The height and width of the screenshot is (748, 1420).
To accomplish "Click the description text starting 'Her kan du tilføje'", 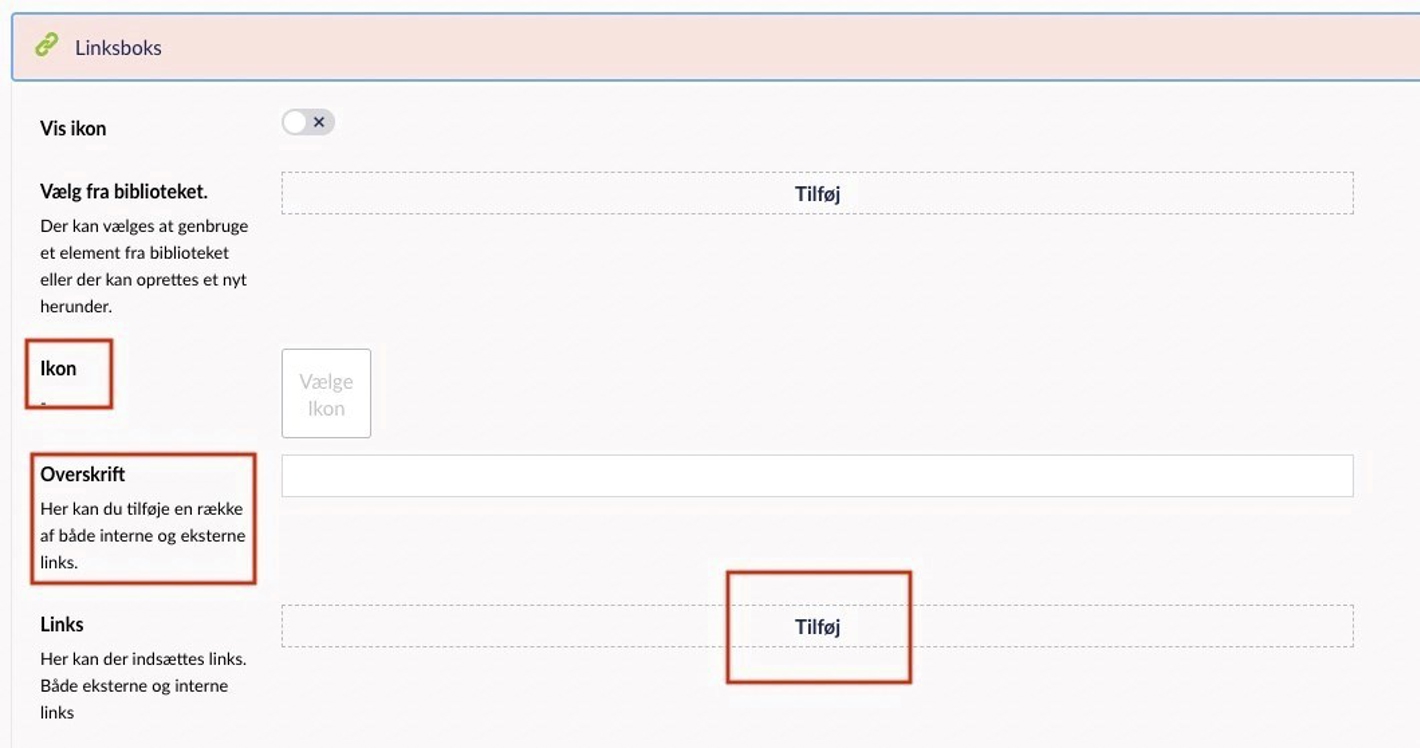I will [x=142, y=535].
